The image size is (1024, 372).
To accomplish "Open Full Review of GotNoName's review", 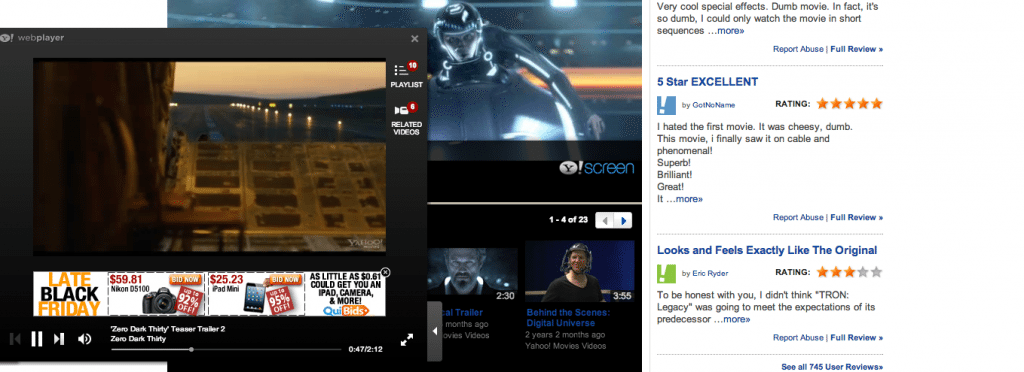I will tap(856, 217).
